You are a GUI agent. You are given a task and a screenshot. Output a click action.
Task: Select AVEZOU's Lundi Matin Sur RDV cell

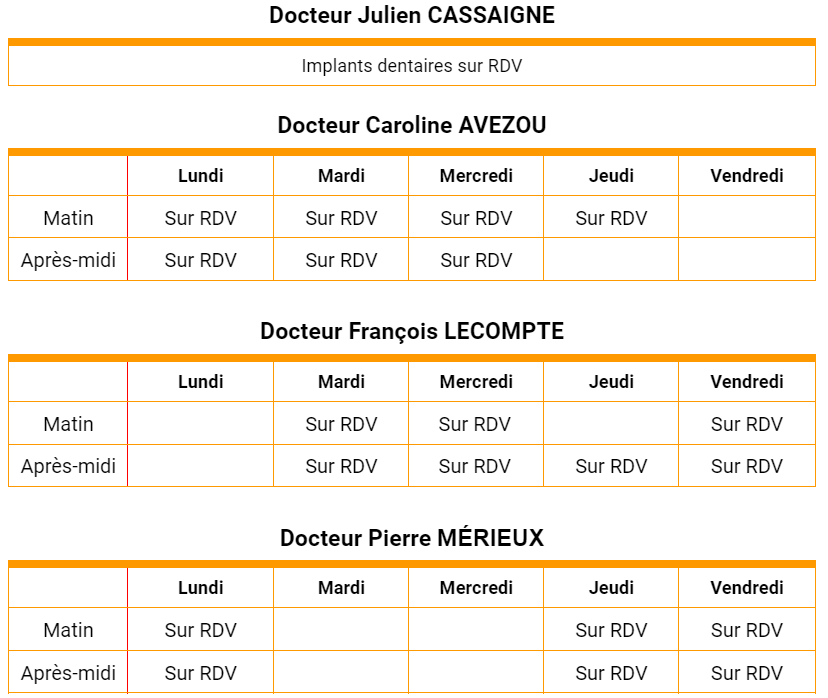pyautogui.click(x=201, y=218)
